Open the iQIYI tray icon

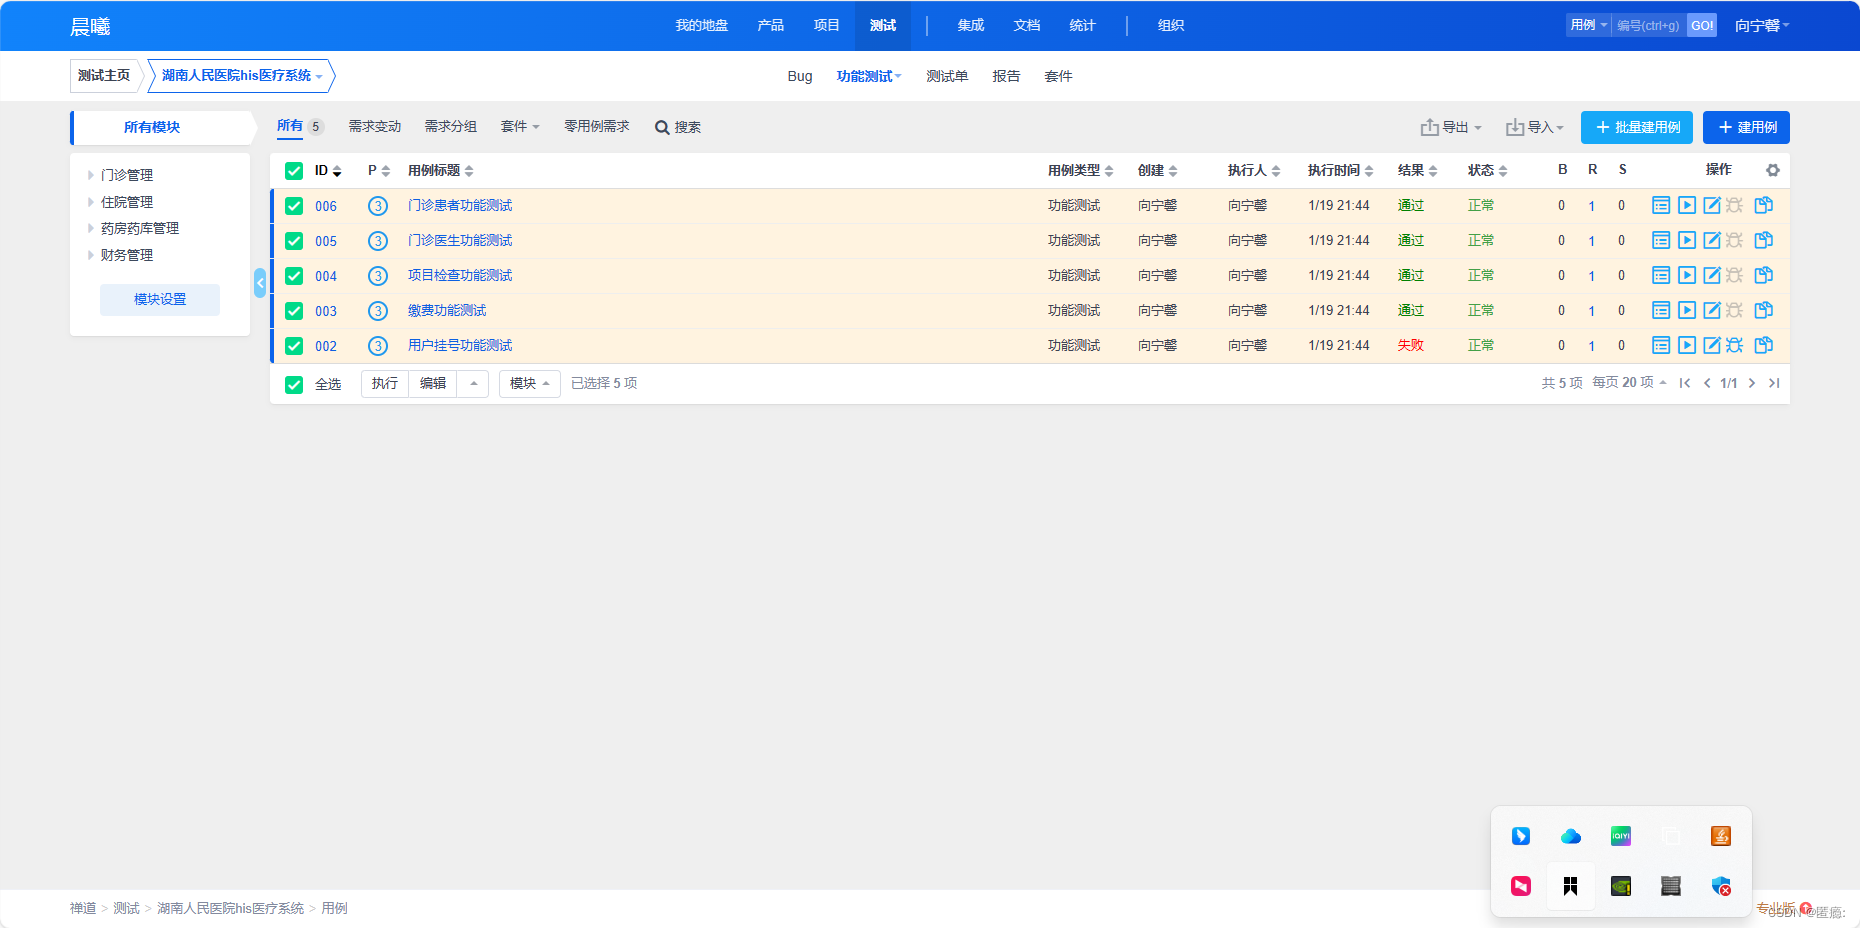1621,836
